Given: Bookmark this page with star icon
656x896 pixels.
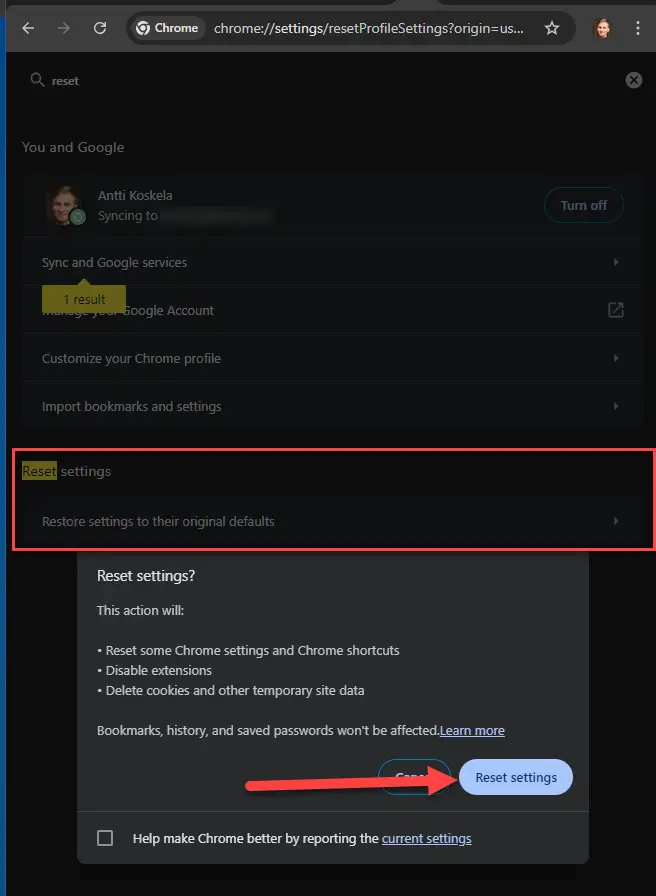Looking at the screenshot, I should tap(551, 28).
